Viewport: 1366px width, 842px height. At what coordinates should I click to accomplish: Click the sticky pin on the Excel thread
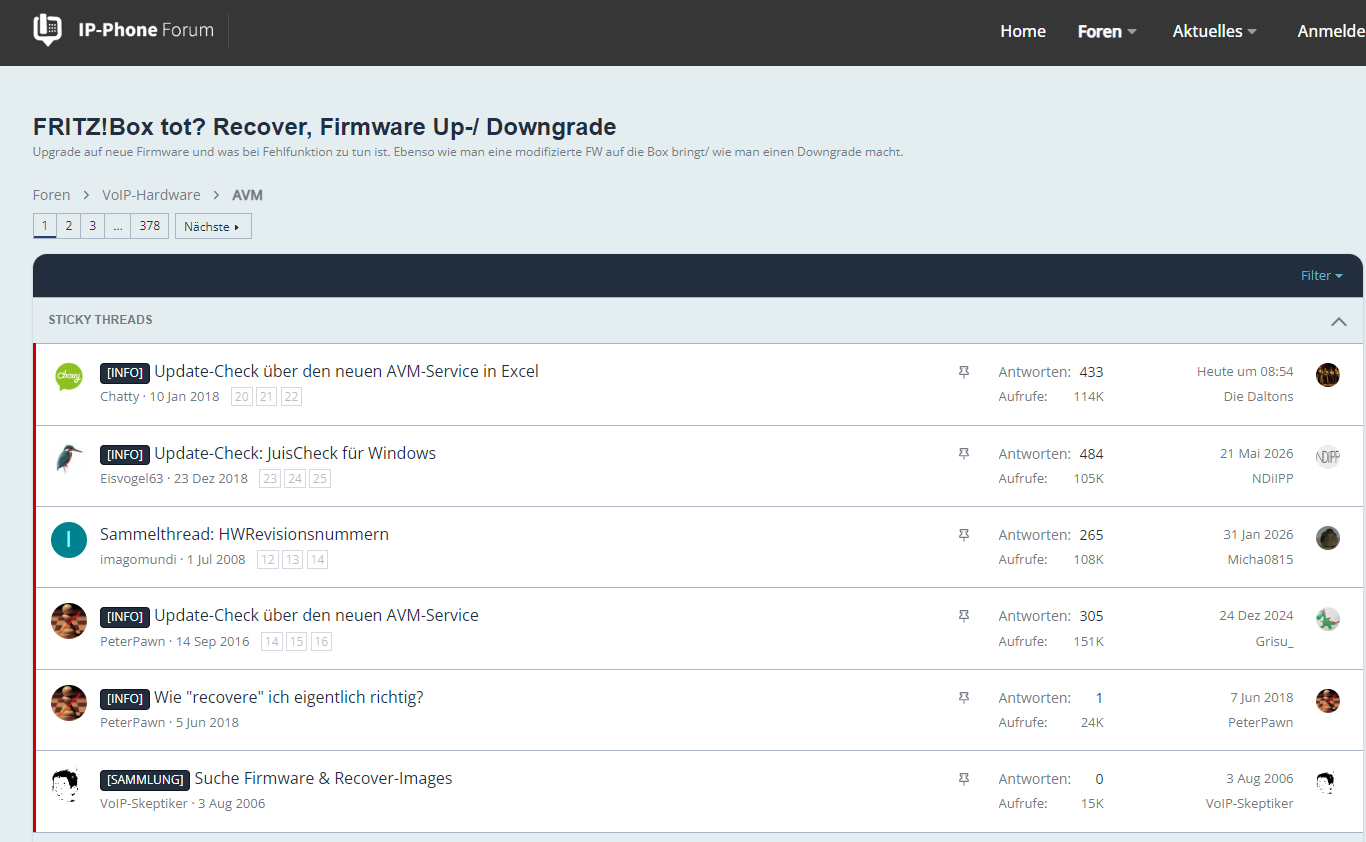pyautogui.click(x=964, y=372)
